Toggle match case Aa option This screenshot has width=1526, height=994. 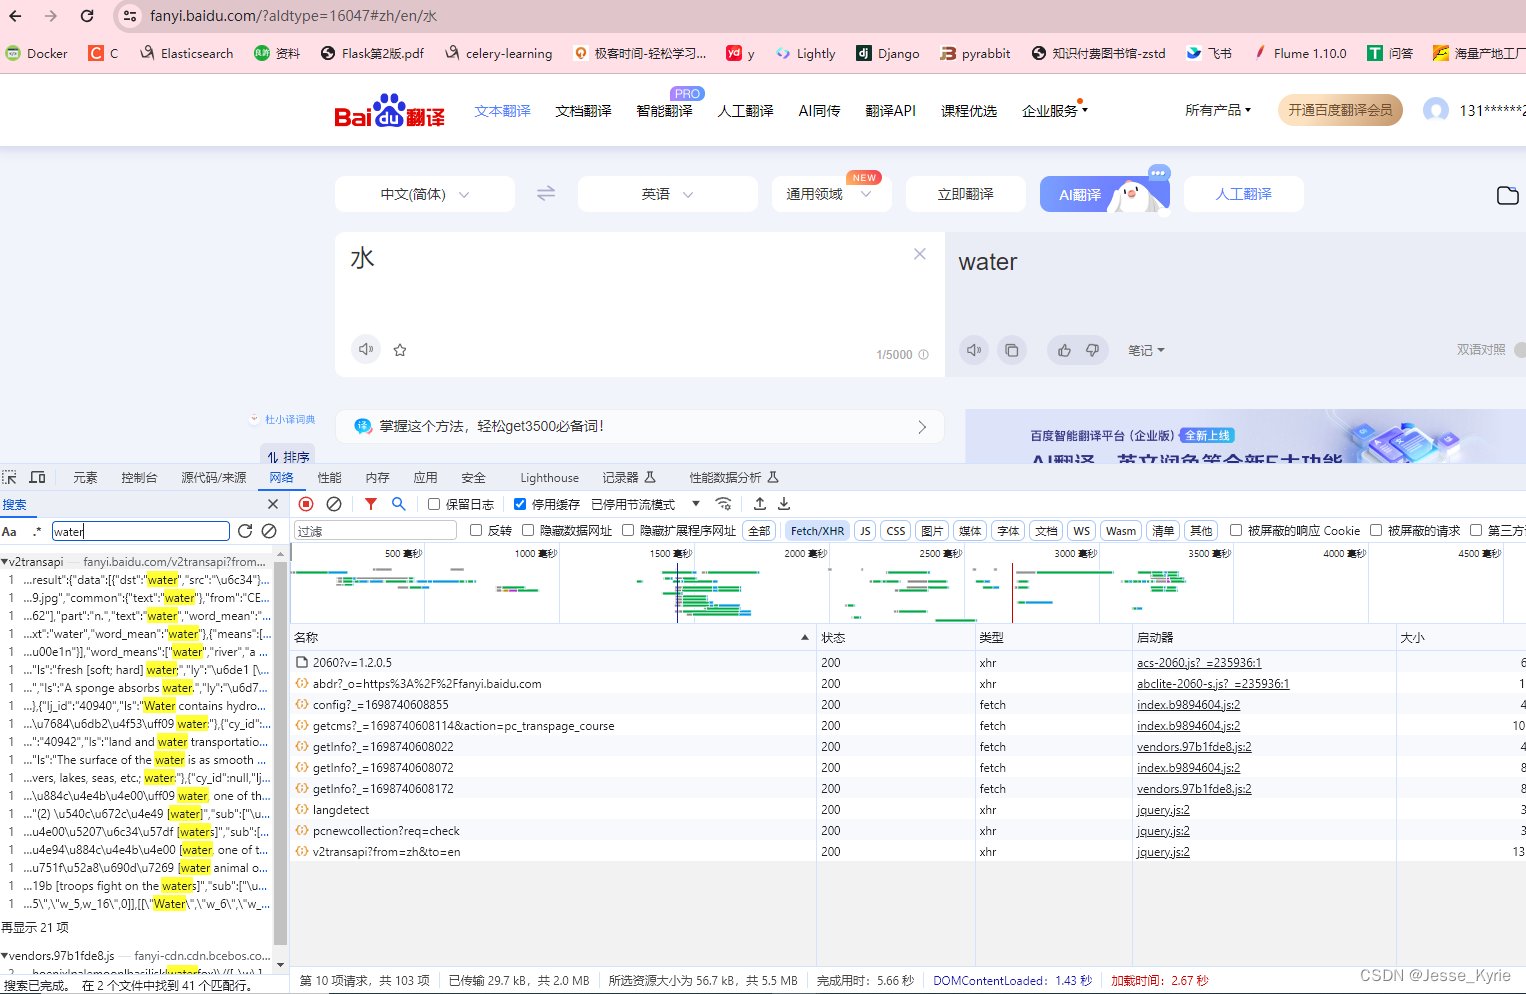10,531
